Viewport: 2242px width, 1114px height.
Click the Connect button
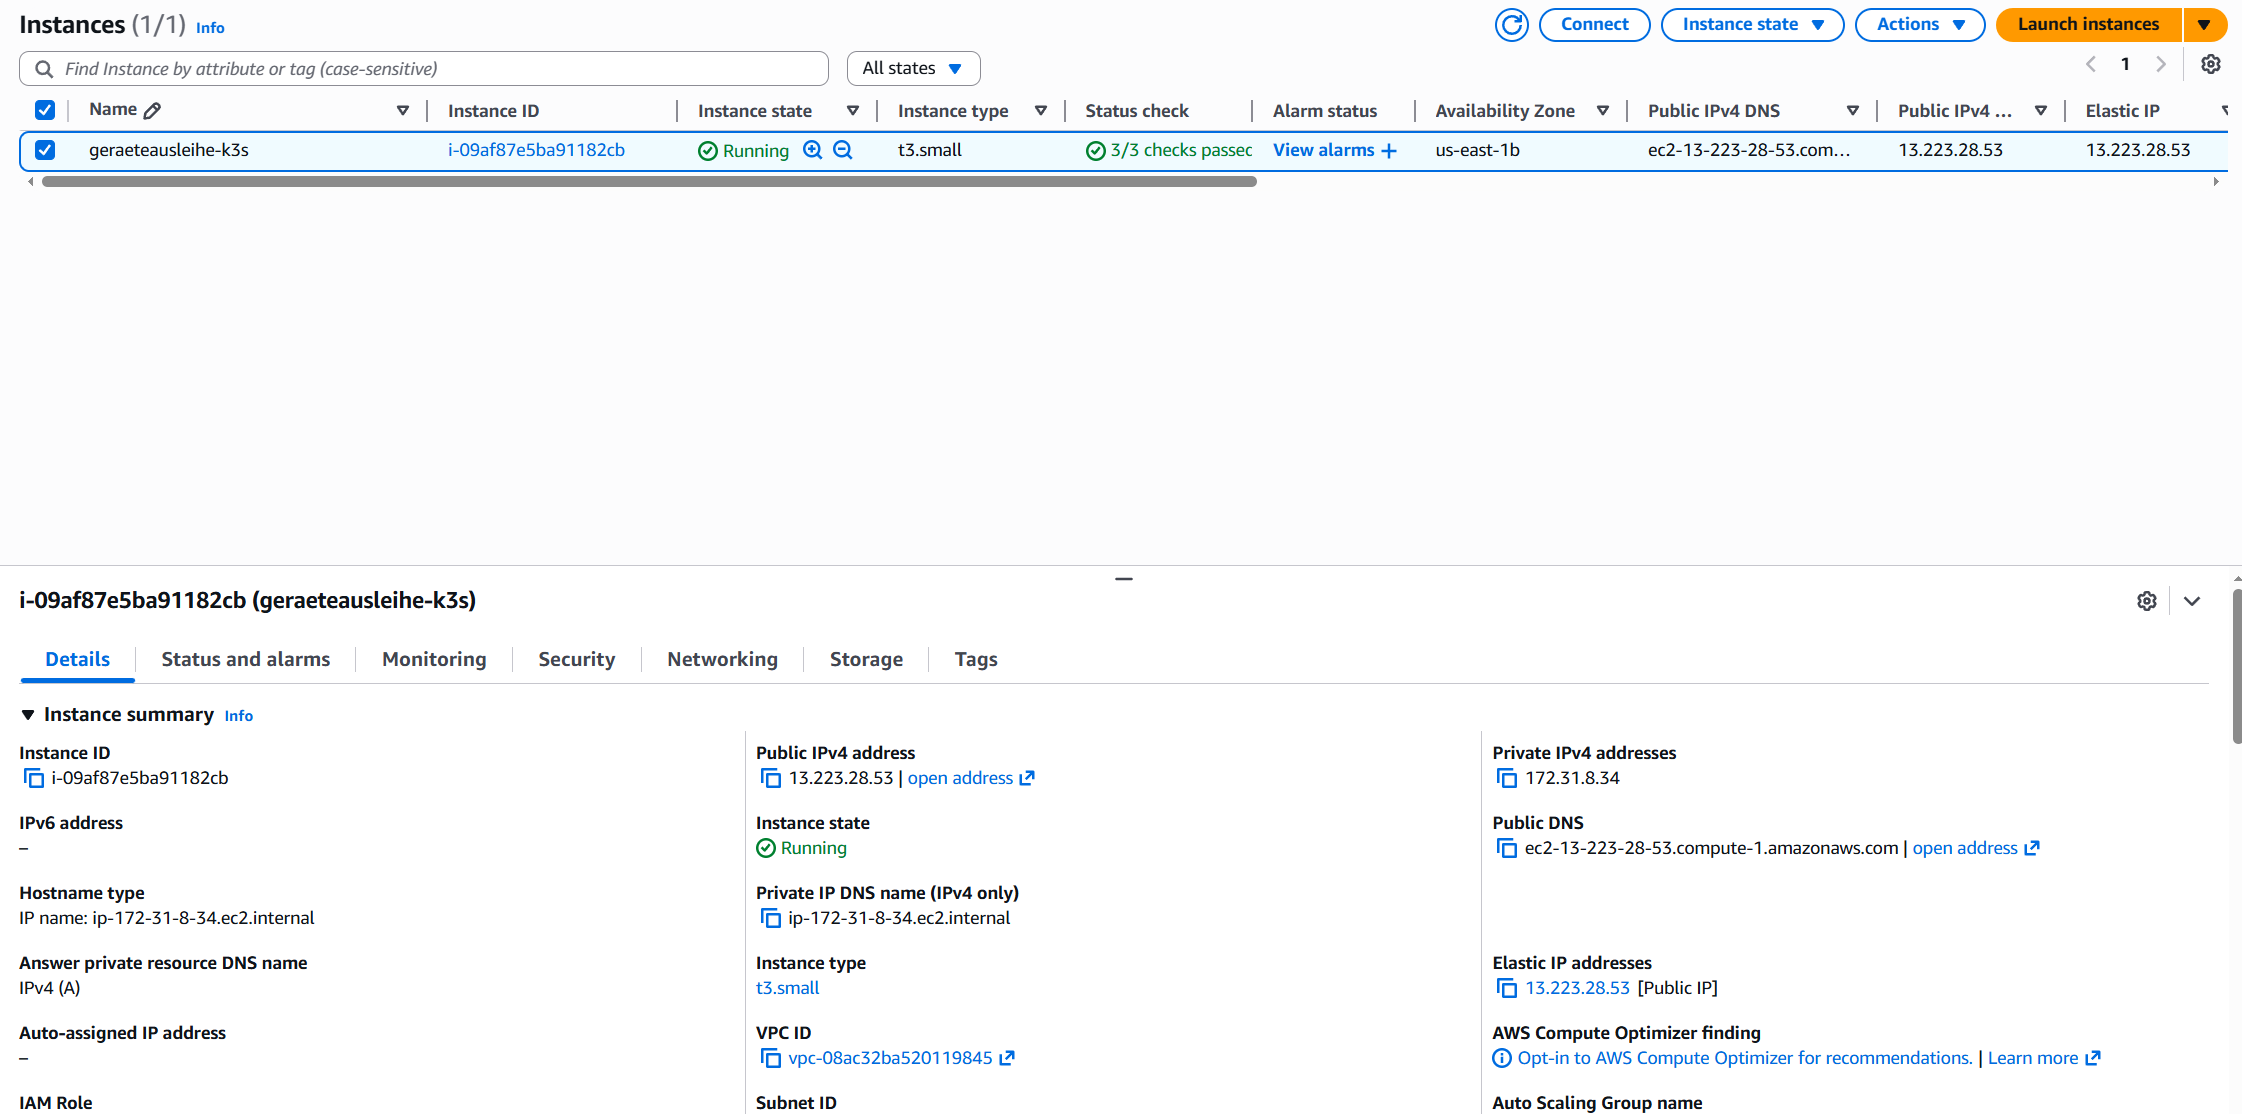click(1594, 25)
